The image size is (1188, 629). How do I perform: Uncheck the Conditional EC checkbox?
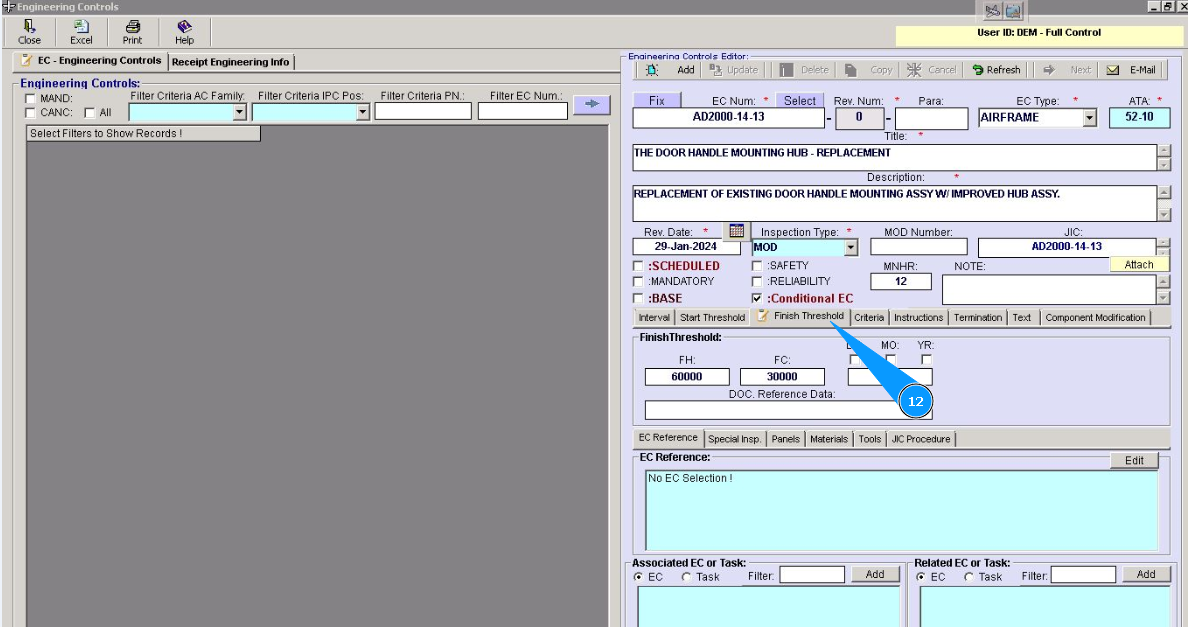click(757, 298)
